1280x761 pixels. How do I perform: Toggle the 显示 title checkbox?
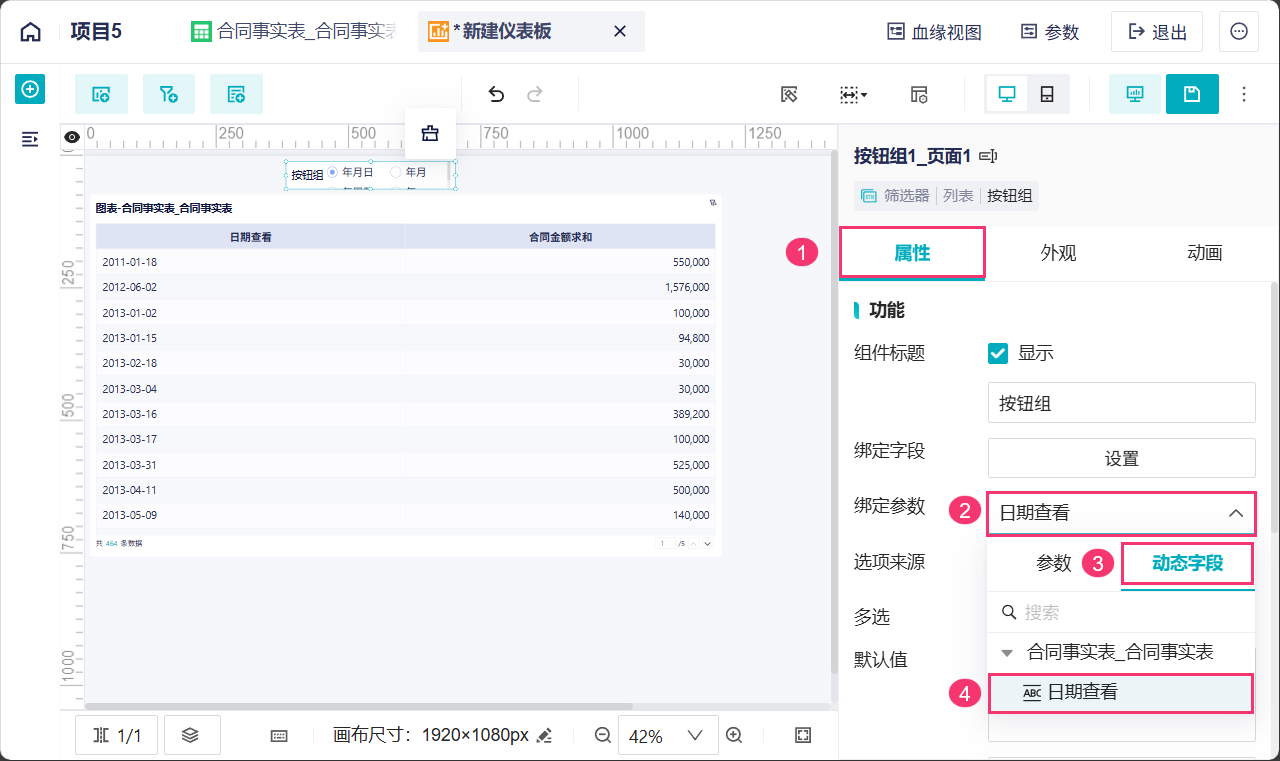coord(997,353)
